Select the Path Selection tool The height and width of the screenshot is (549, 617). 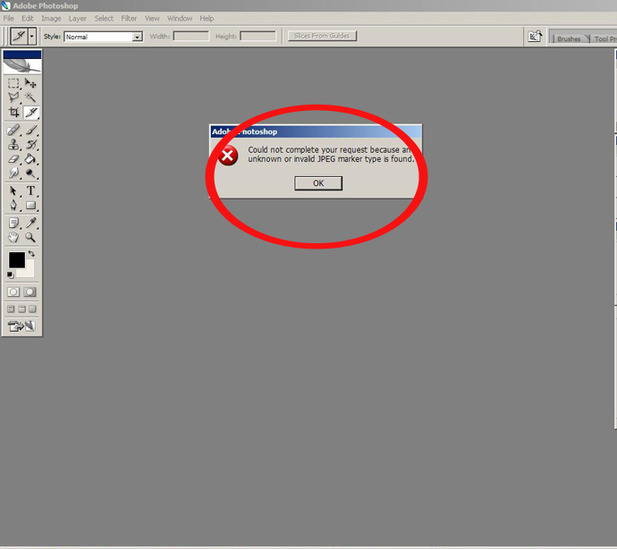click(14, 191)
